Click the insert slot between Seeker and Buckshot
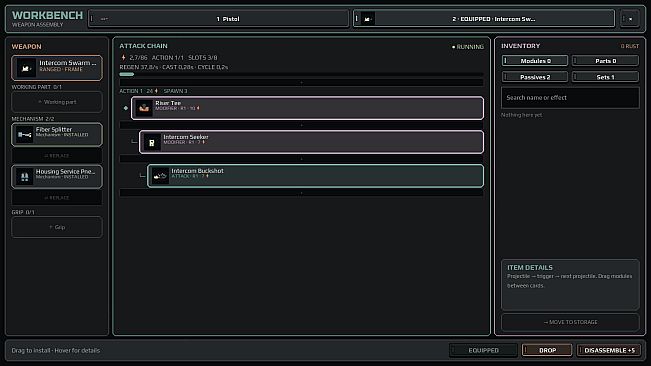651x366 pixels. coord(301,159)
